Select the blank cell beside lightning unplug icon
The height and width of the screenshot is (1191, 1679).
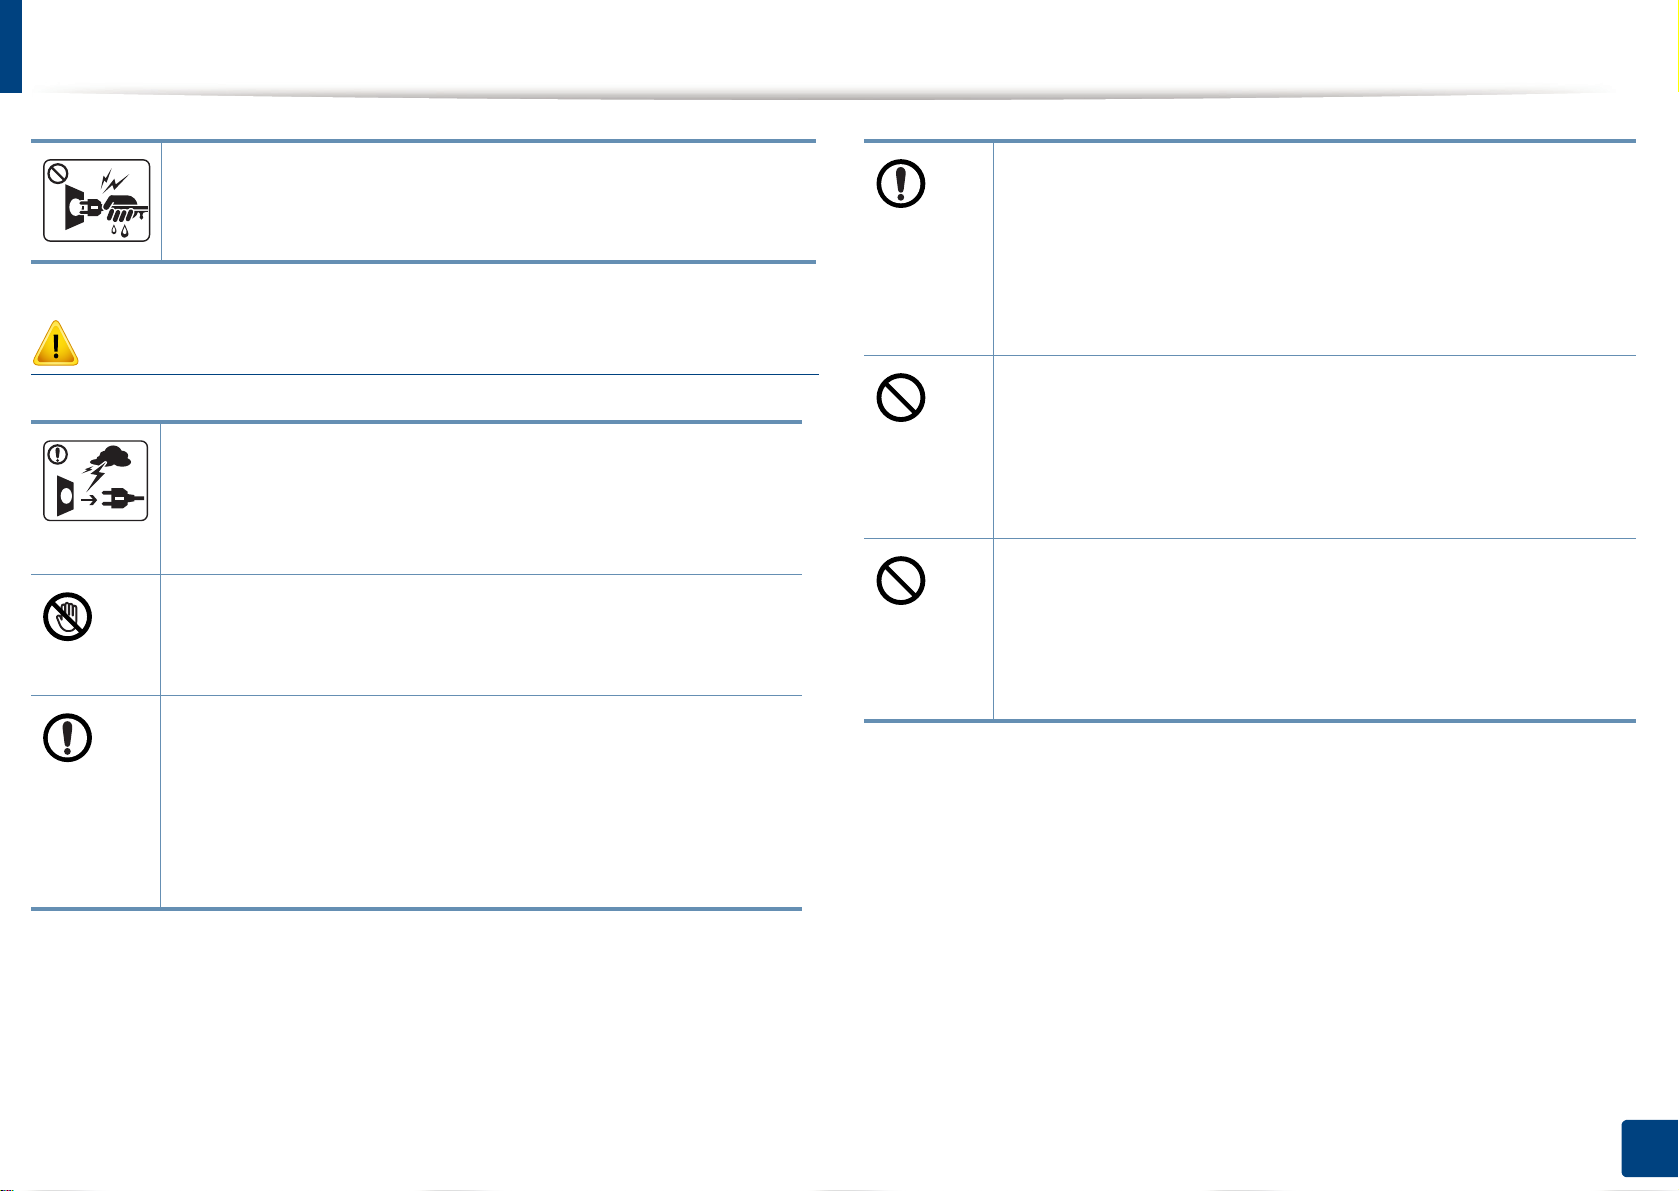pos(481,498)
